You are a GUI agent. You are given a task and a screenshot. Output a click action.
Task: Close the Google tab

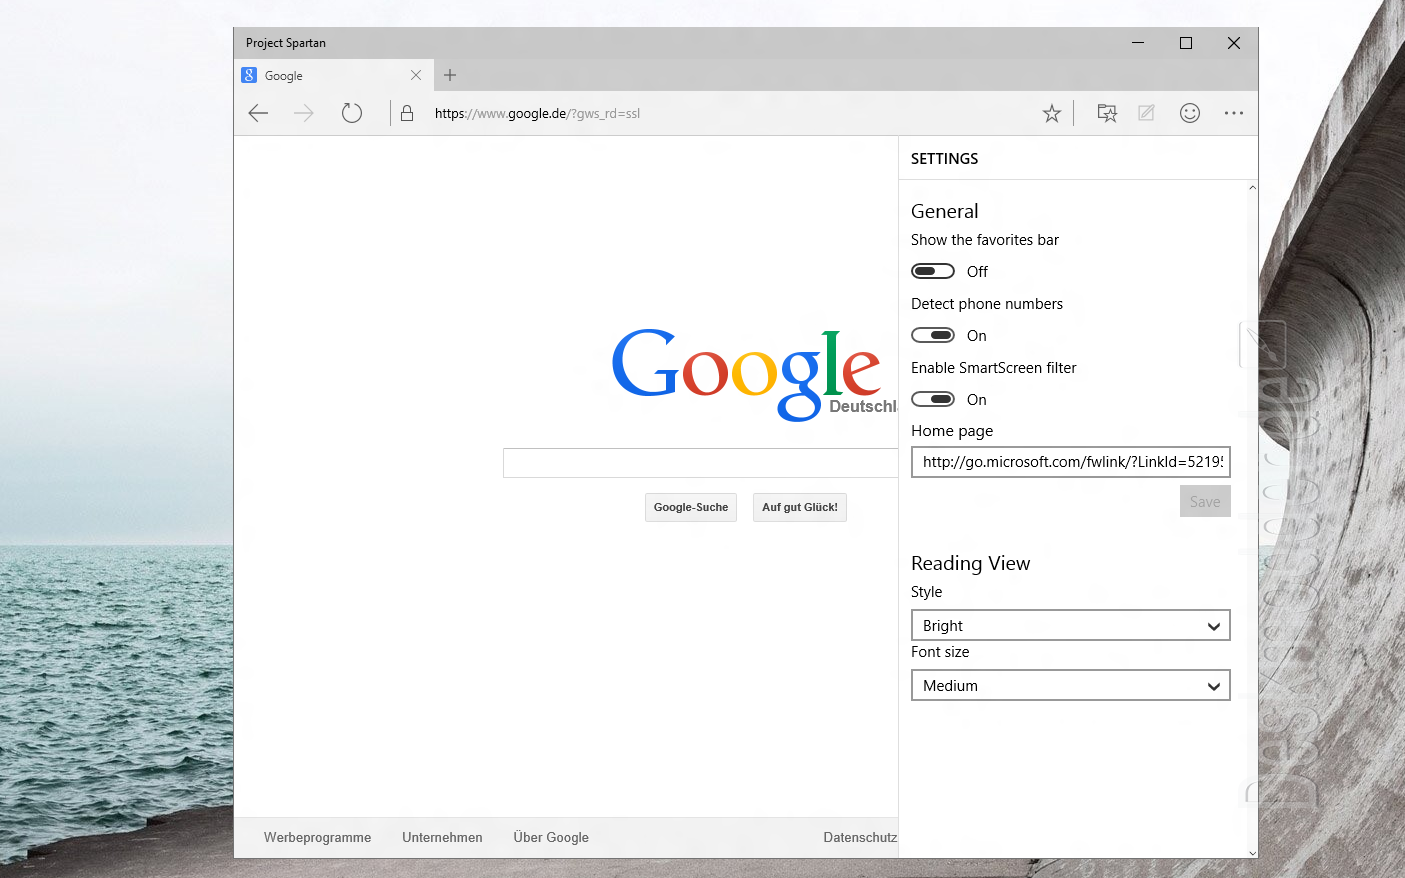point(416,75)
